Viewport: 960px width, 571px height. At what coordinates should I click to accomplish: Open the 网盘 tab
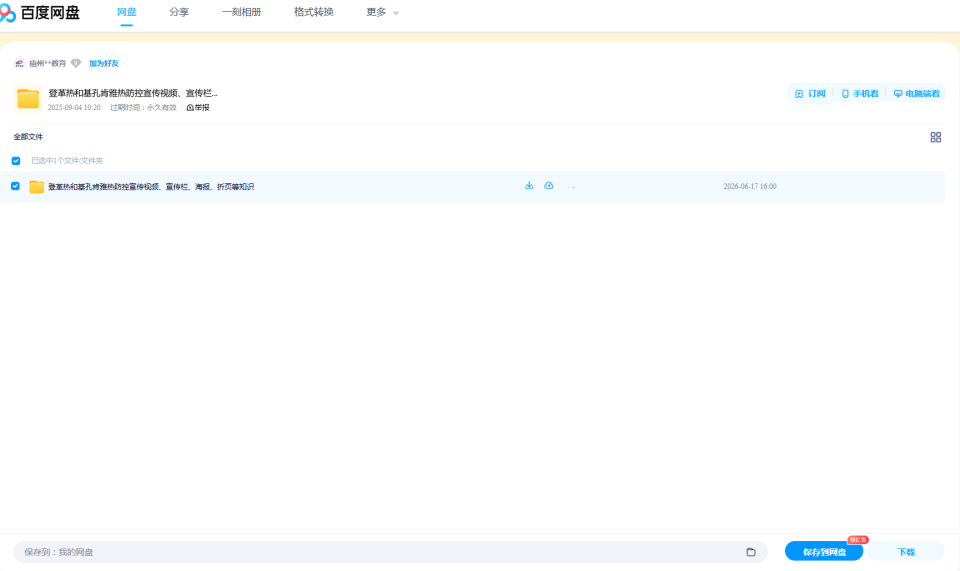[x=127, y=12]
